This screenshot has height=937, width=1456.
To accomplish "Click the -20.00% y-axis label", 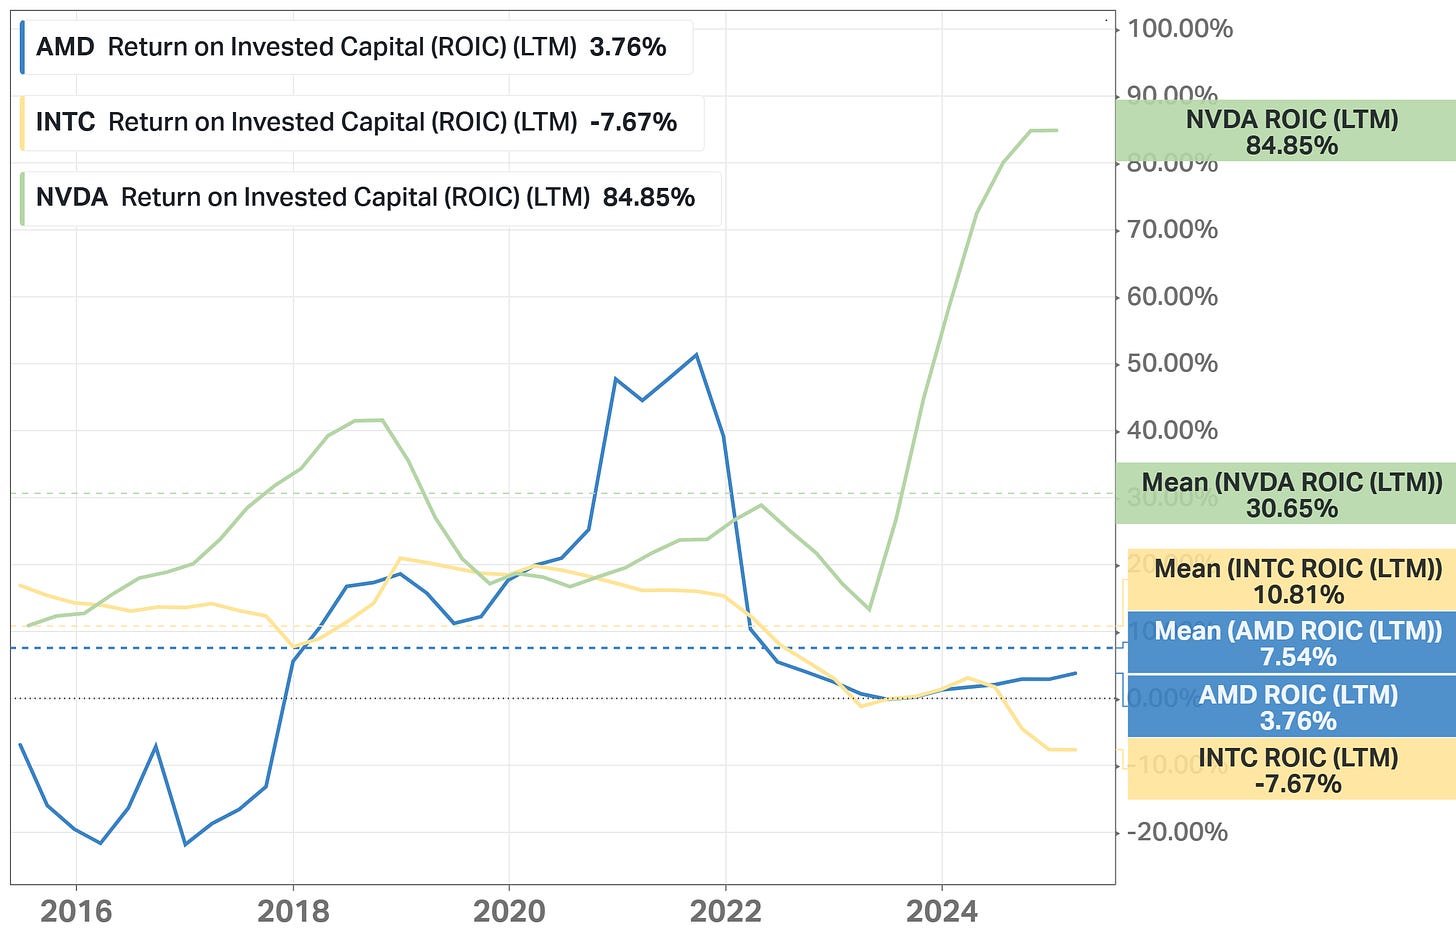I will (1177, 832).
